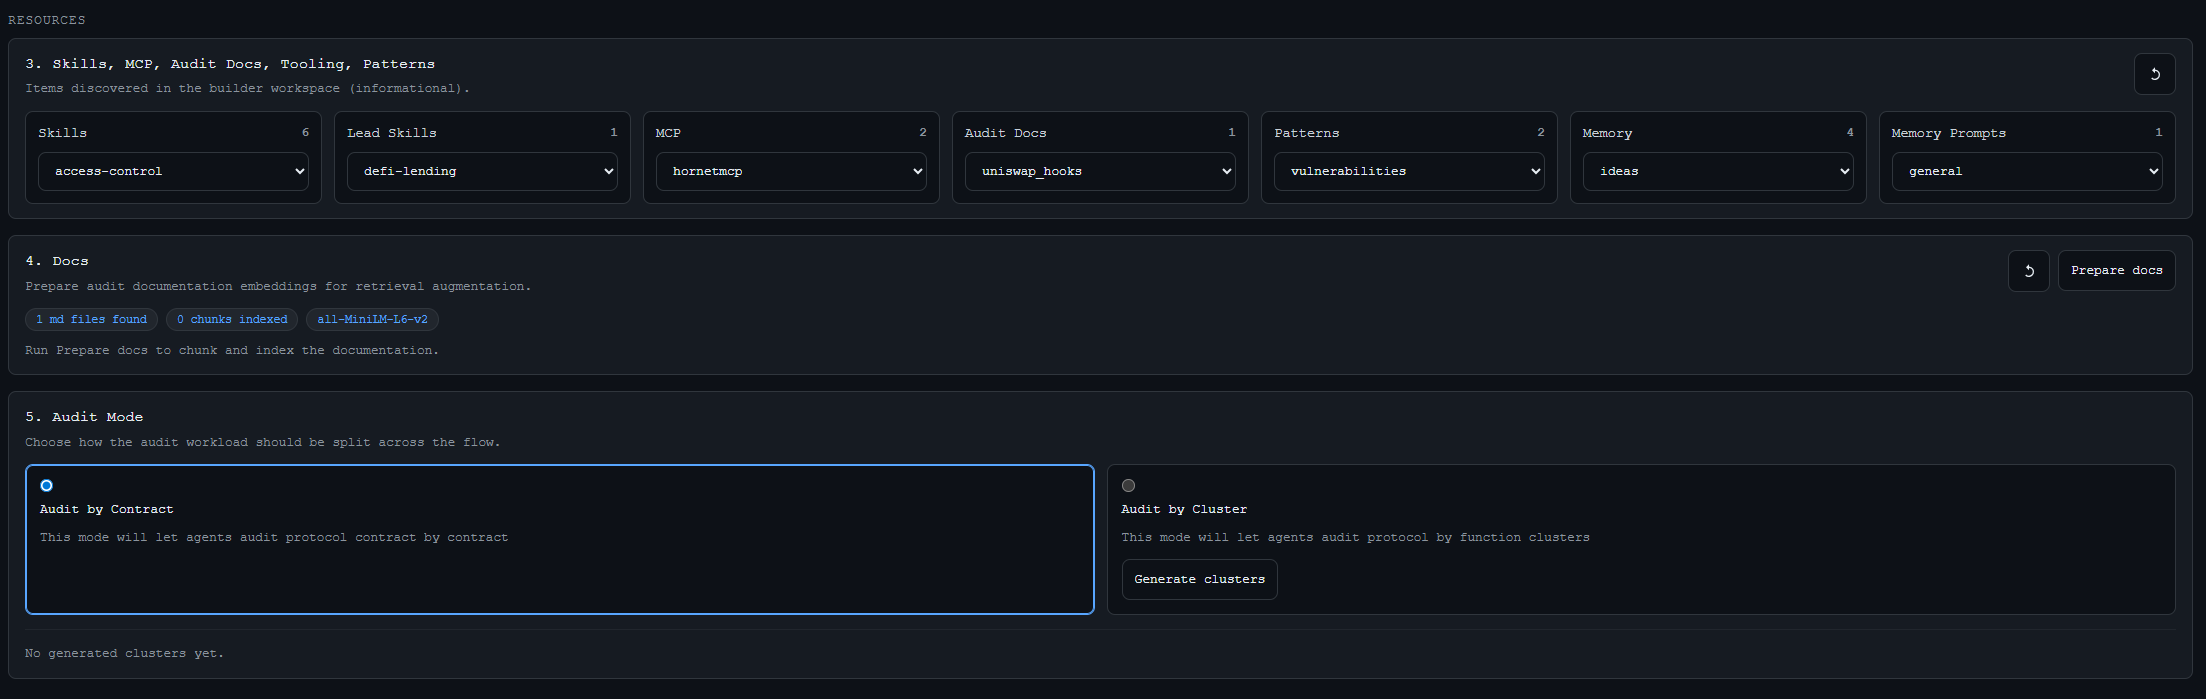Click the 'Prepare audit documentation embeddings' description

pos(278,287)
